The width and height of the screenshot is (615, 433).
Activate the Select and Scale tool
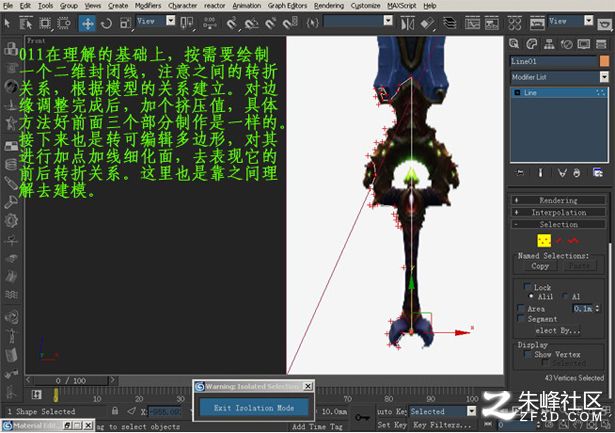(125, 23)
